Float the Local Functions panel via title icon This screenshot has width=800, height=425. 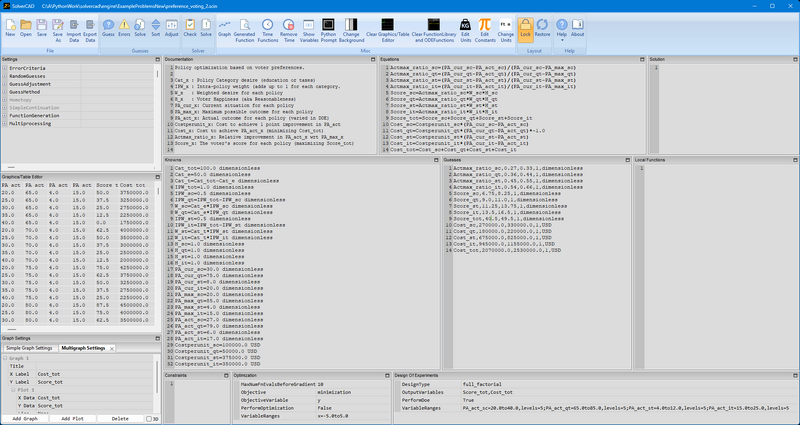click(x=795, y=160)
